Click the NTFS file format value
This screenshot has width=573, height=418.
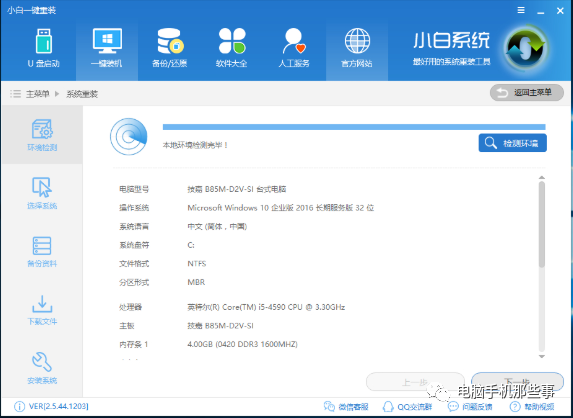(197, 263)
